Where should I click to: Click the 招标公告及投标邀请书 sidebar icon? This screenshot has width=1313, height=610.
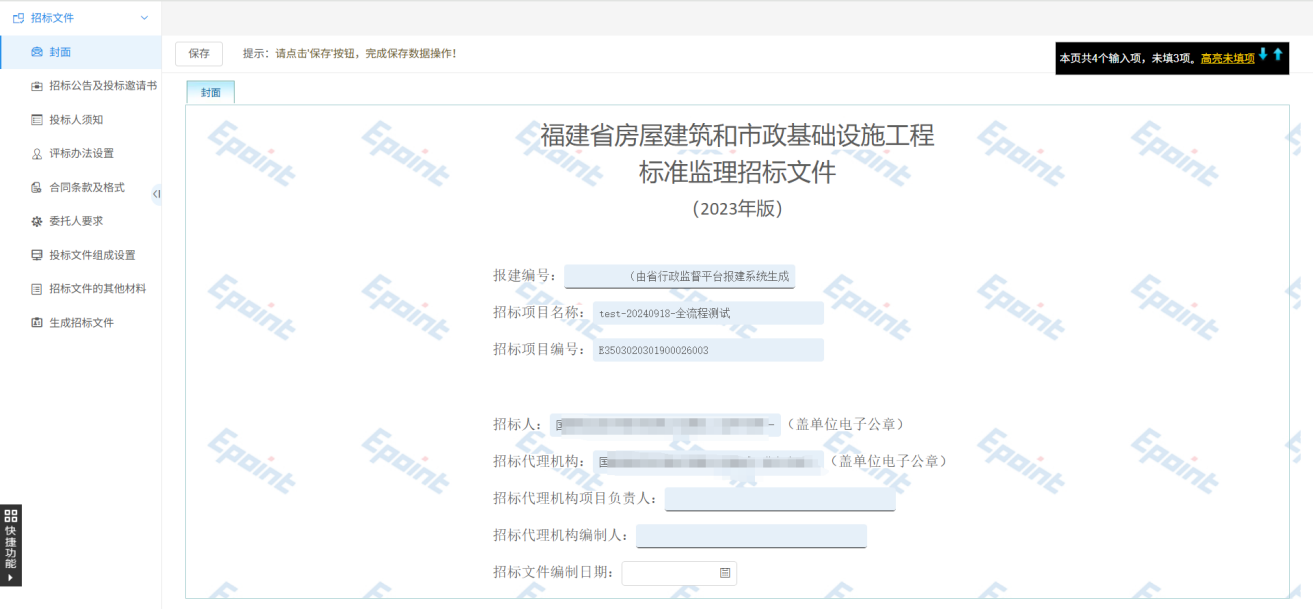(37, 86)
